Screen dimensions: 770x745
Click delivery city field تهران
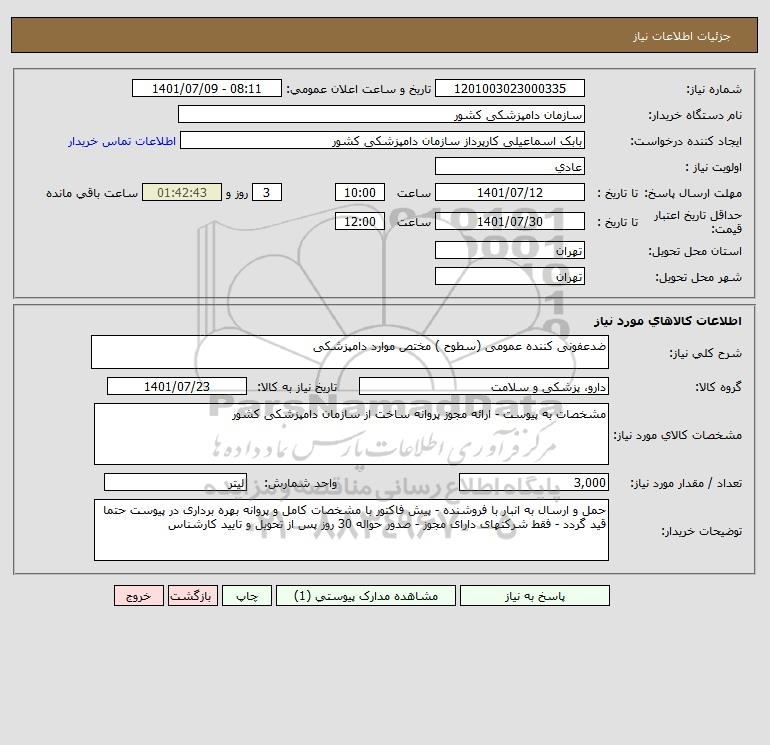point(510,276)
